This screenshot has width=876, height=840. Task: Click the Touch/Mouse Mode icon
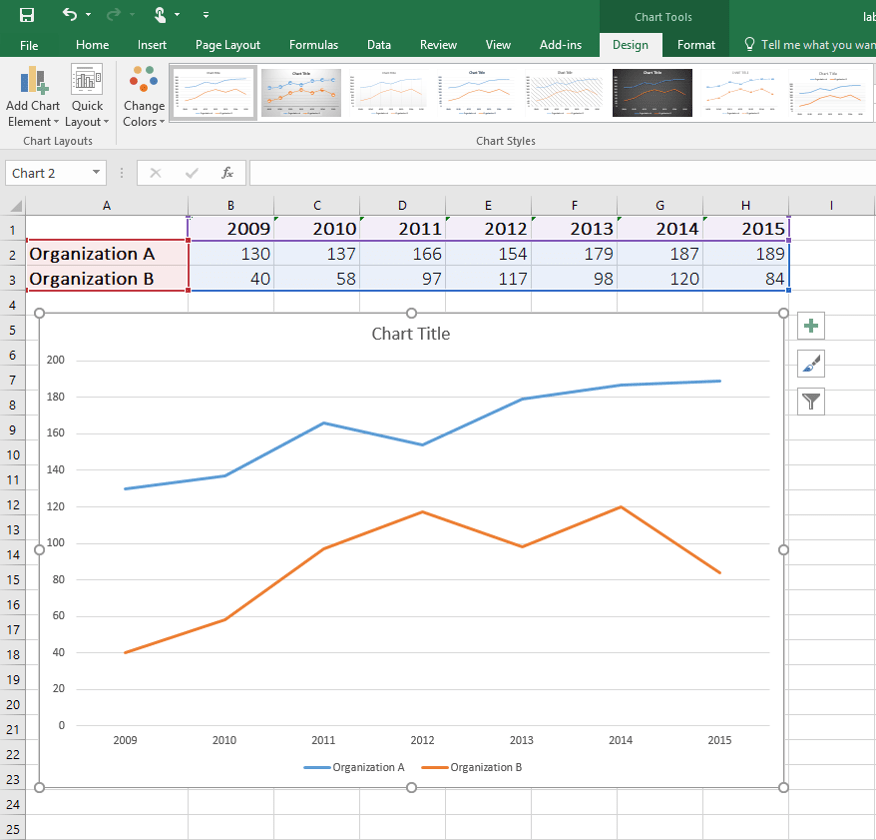[x=160, y=15]
